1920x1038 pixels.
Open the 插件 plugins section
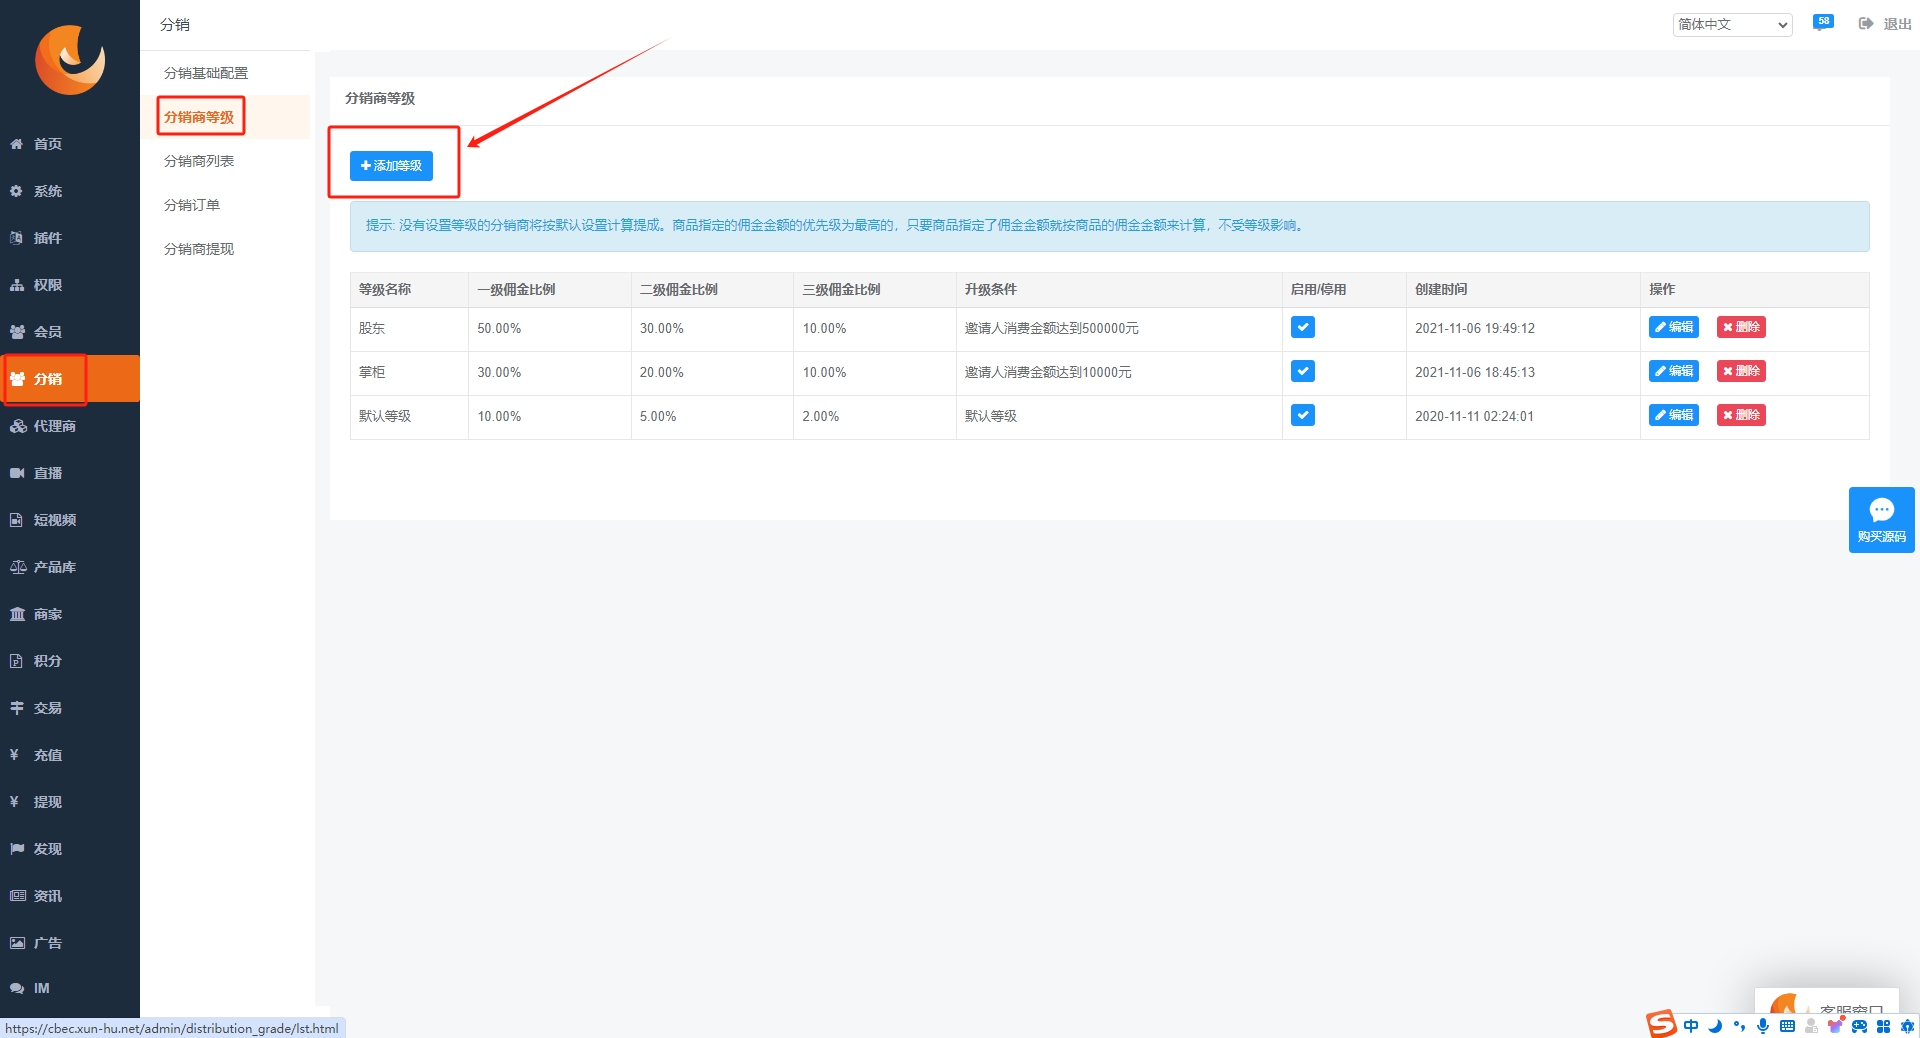(x=70, y=238)
